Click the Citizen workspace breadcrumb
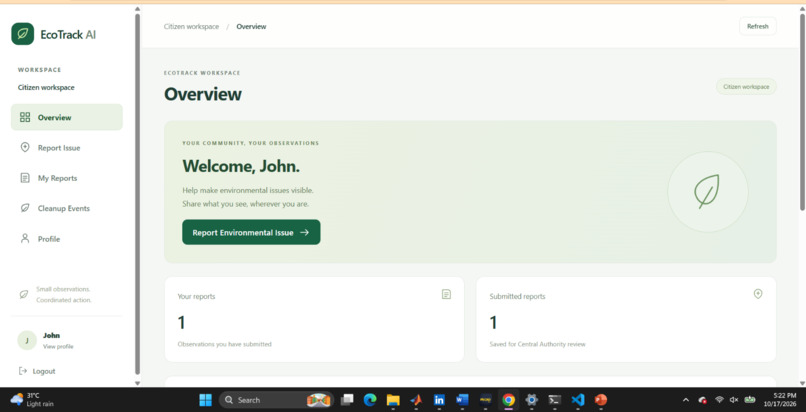 pyautogui.click(x=191, y=27)
